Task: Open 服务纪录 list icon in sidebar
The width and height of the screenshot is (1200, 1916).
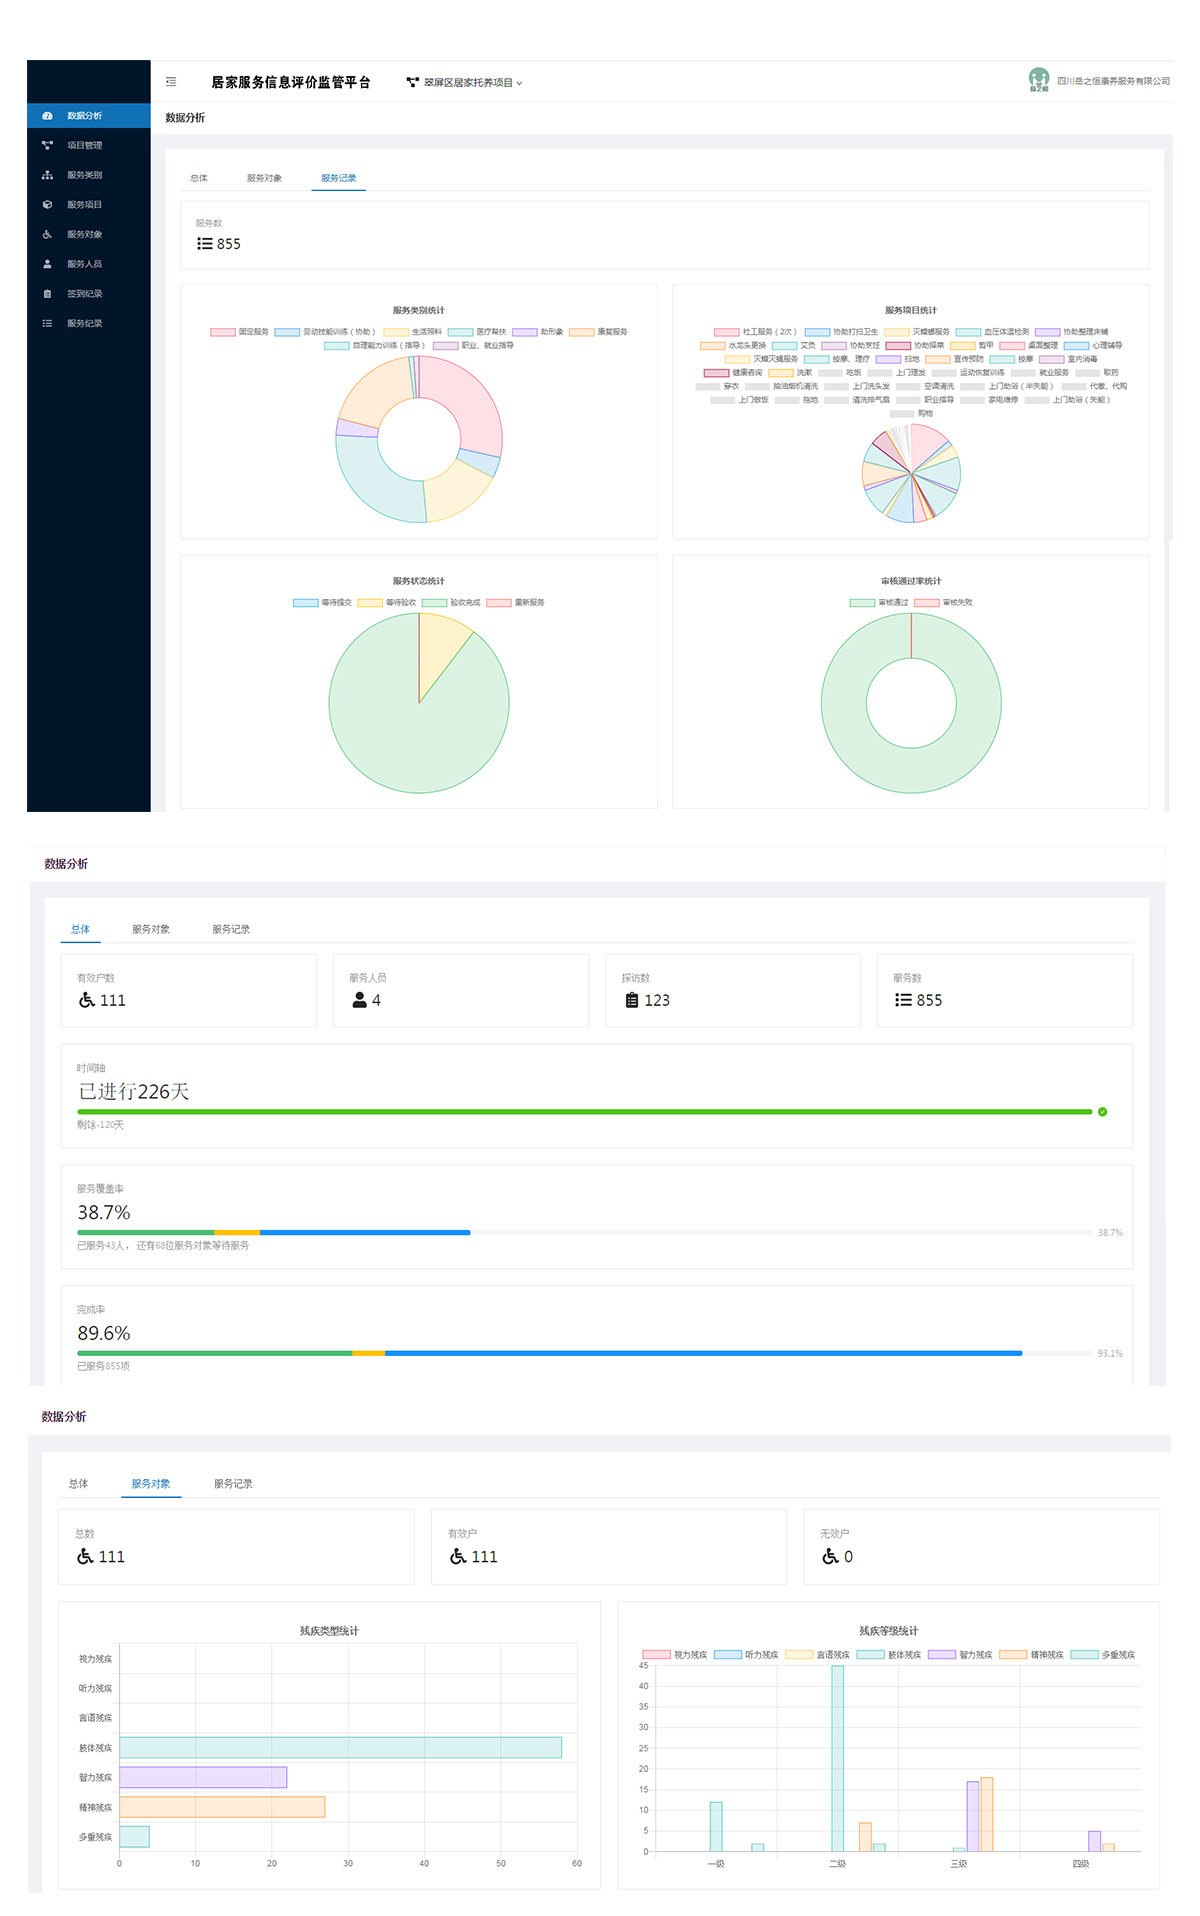Action: tap(47, 324)
